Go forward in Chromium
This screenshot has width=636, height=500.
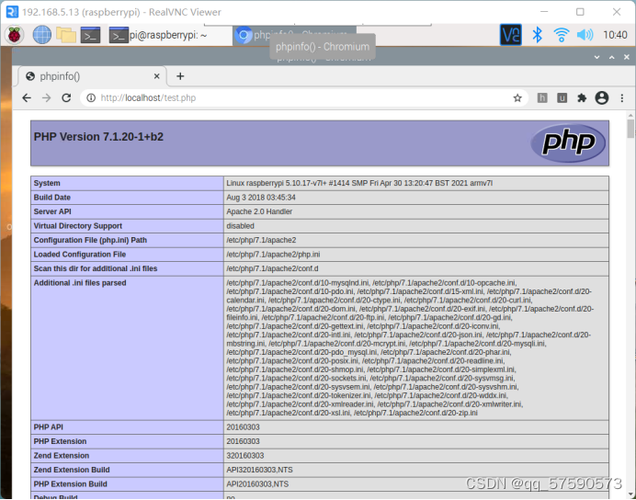click(x=46, y=98)
